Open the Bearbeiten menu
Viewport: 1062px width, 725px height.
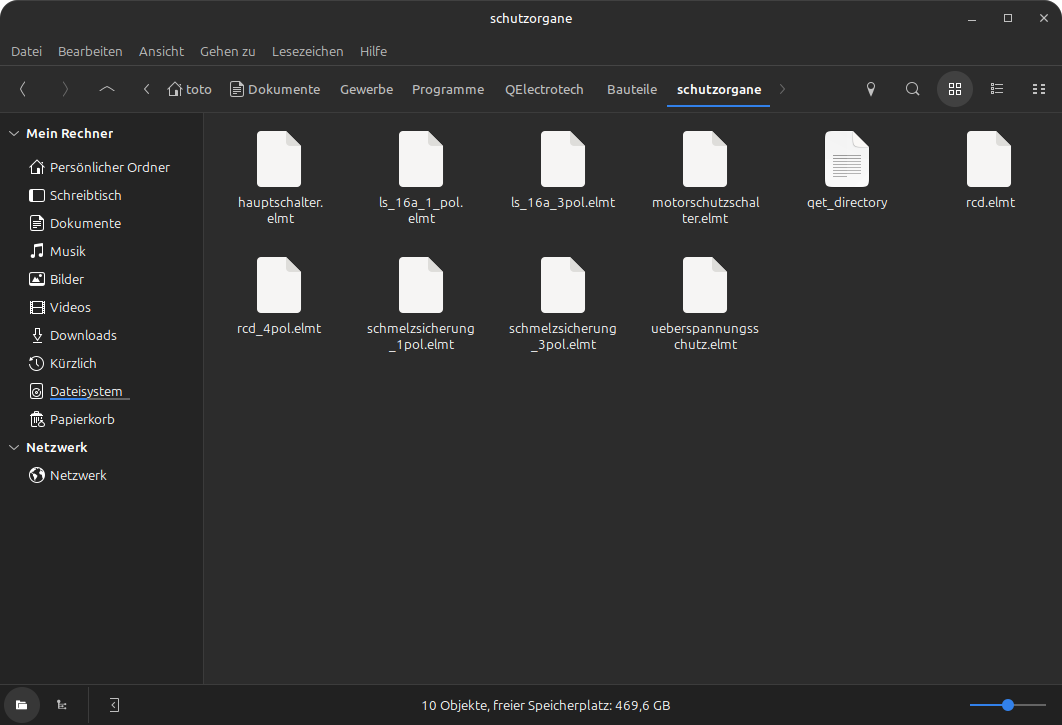(x=90, y=51)
